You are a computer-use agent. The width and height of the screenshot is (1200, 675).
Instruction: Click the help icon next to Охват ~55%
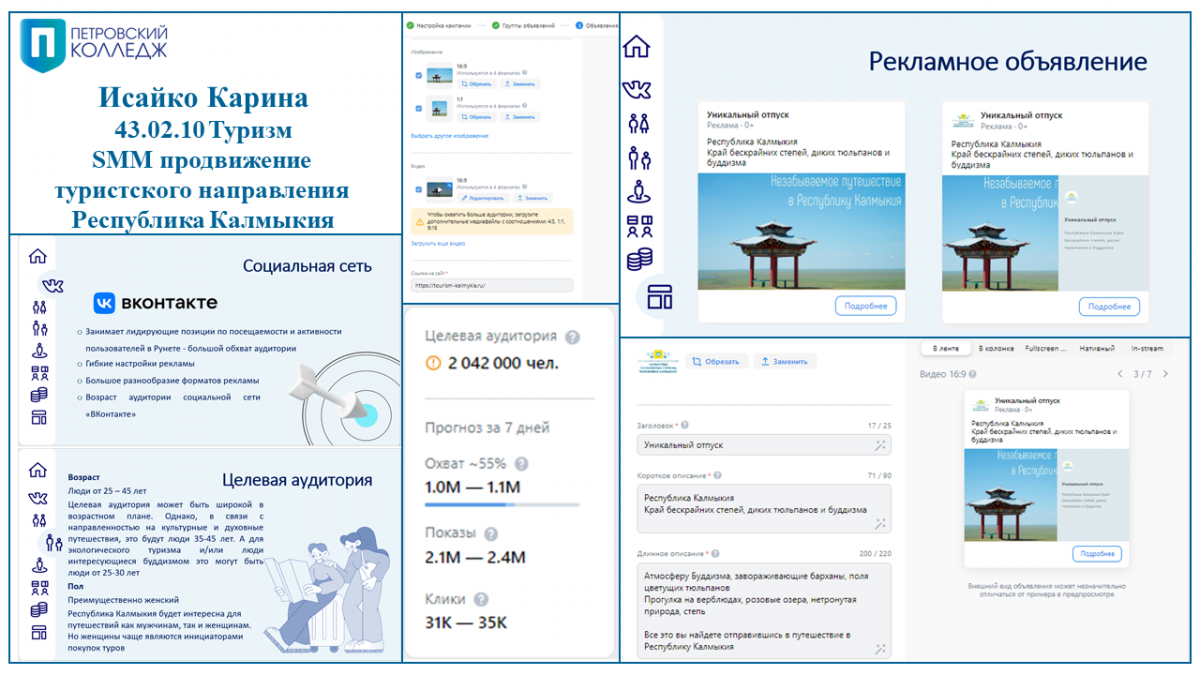coord(521,464)
